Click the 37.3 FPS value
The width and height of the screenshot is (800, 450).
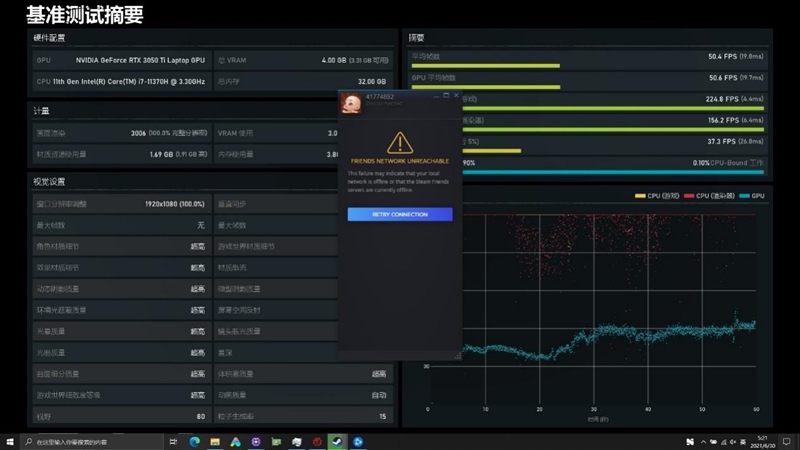coord(722,141)
